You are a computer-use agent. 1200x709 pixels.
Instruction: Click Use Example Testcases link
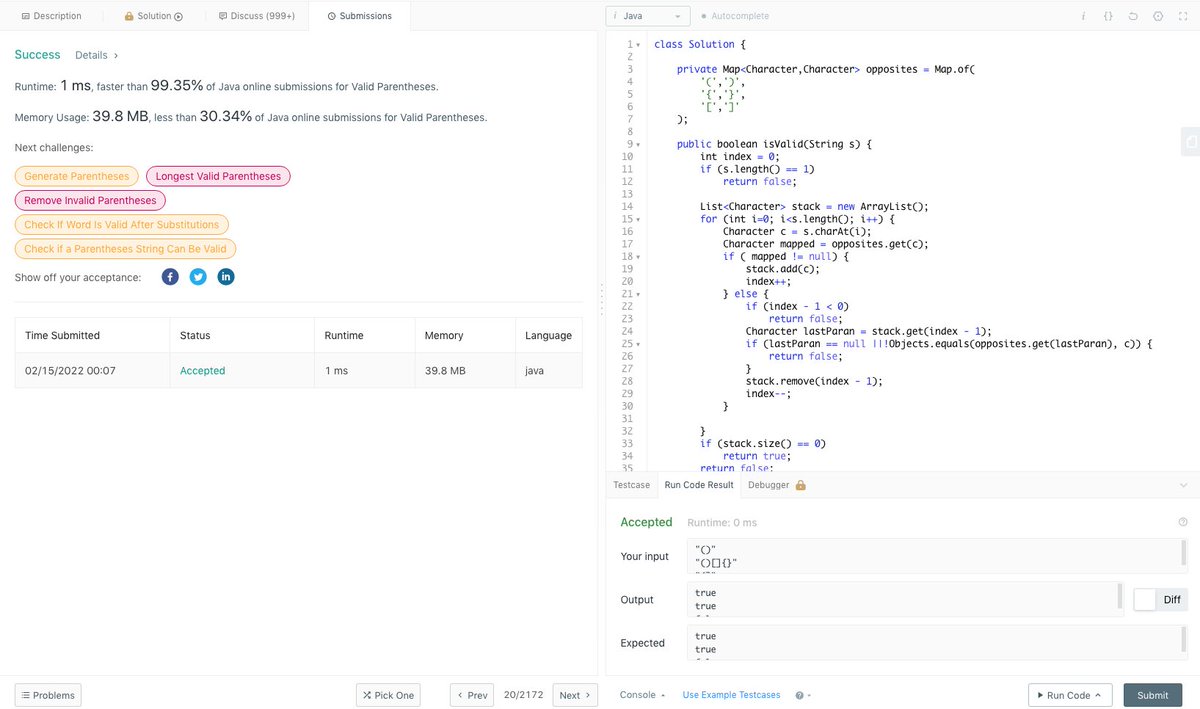click(x=732, y=695)
